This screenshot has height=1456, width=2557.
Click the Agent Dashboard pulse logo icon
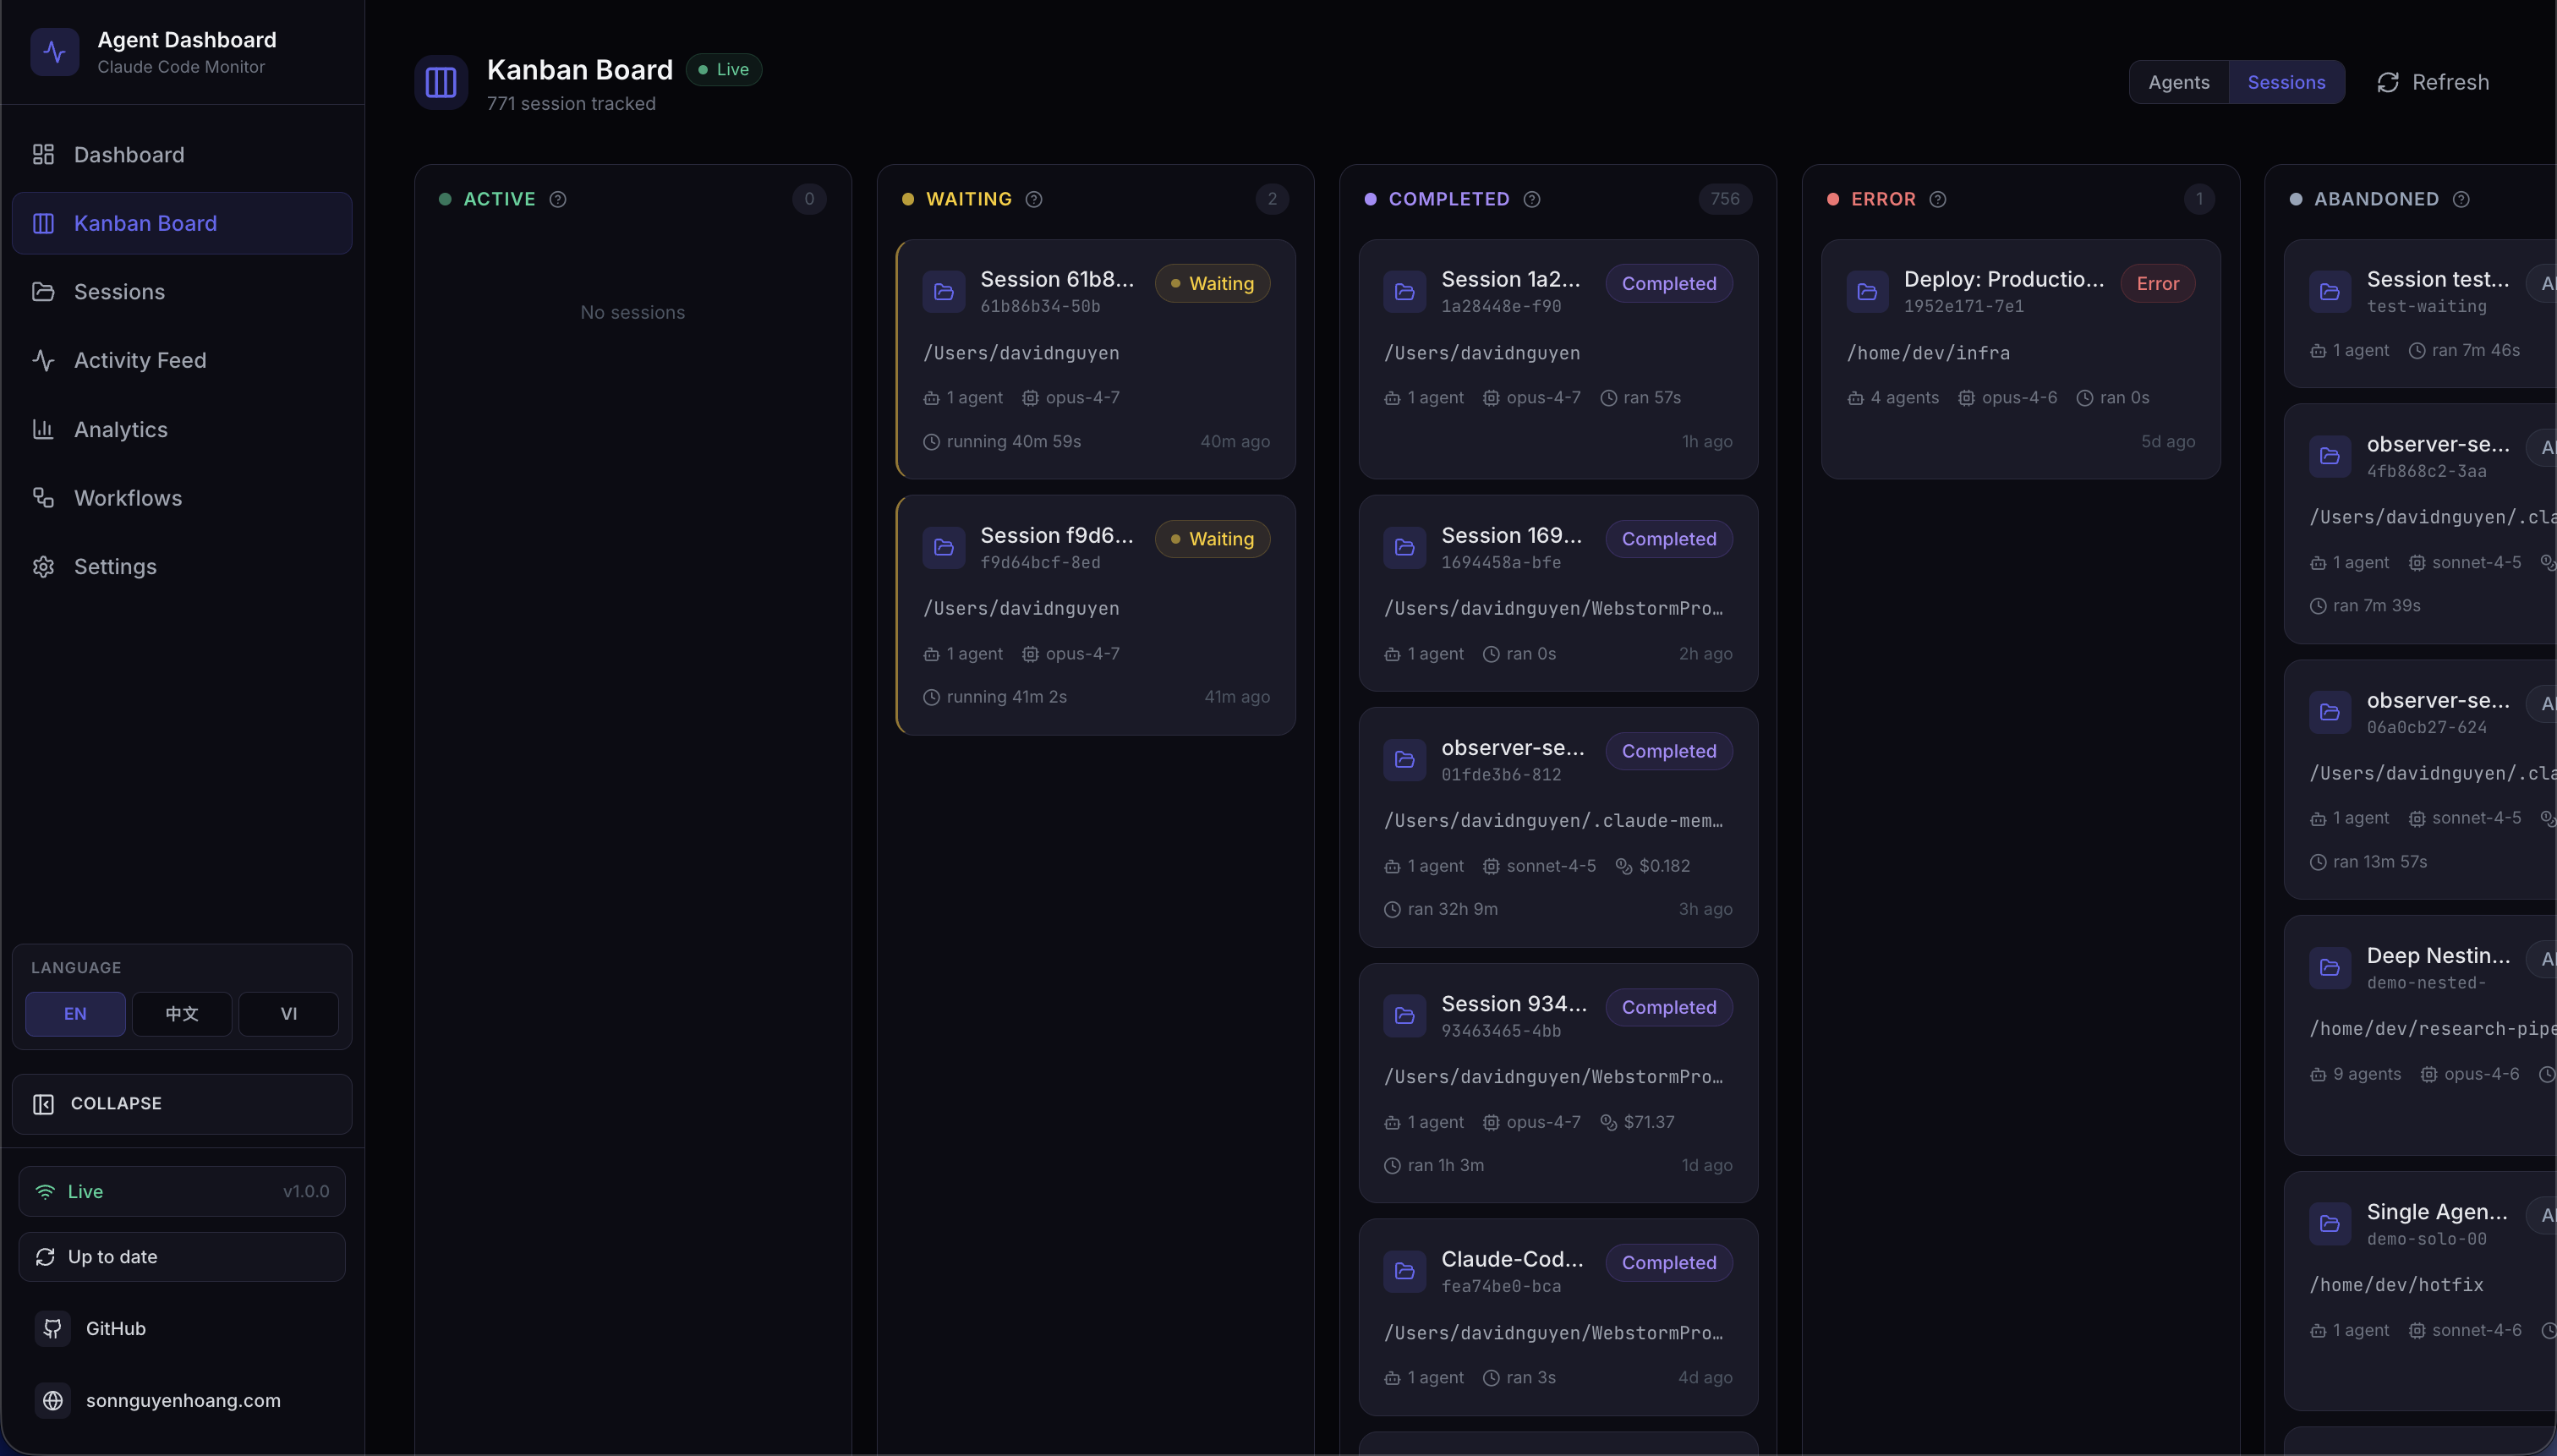pos(55,52)
